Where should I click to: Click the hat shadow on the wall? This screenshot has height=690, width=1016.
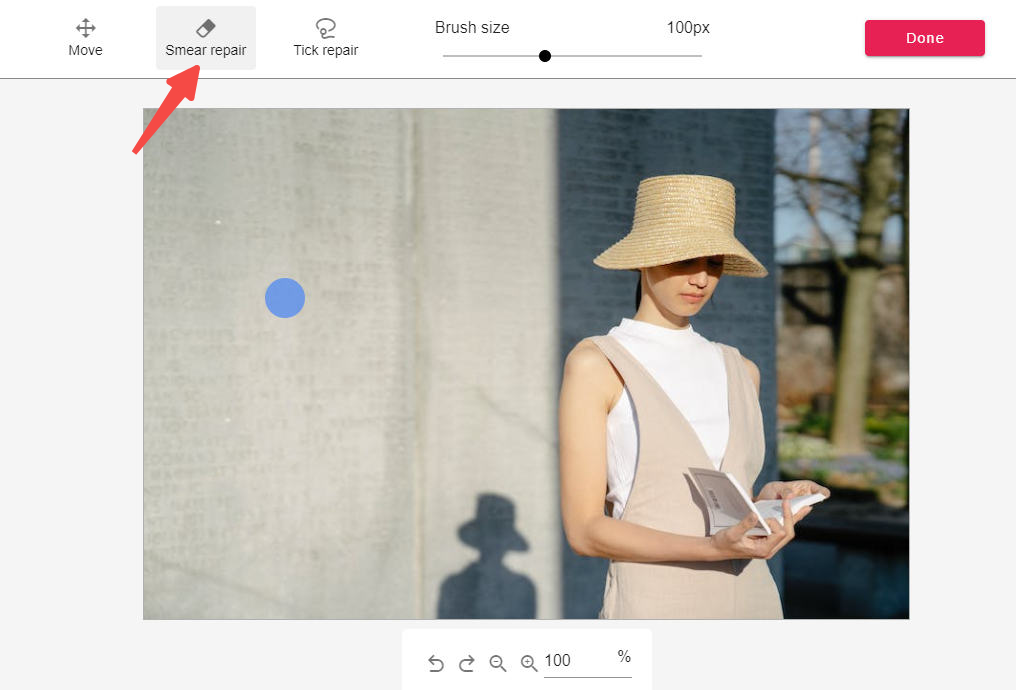[492, 525]
